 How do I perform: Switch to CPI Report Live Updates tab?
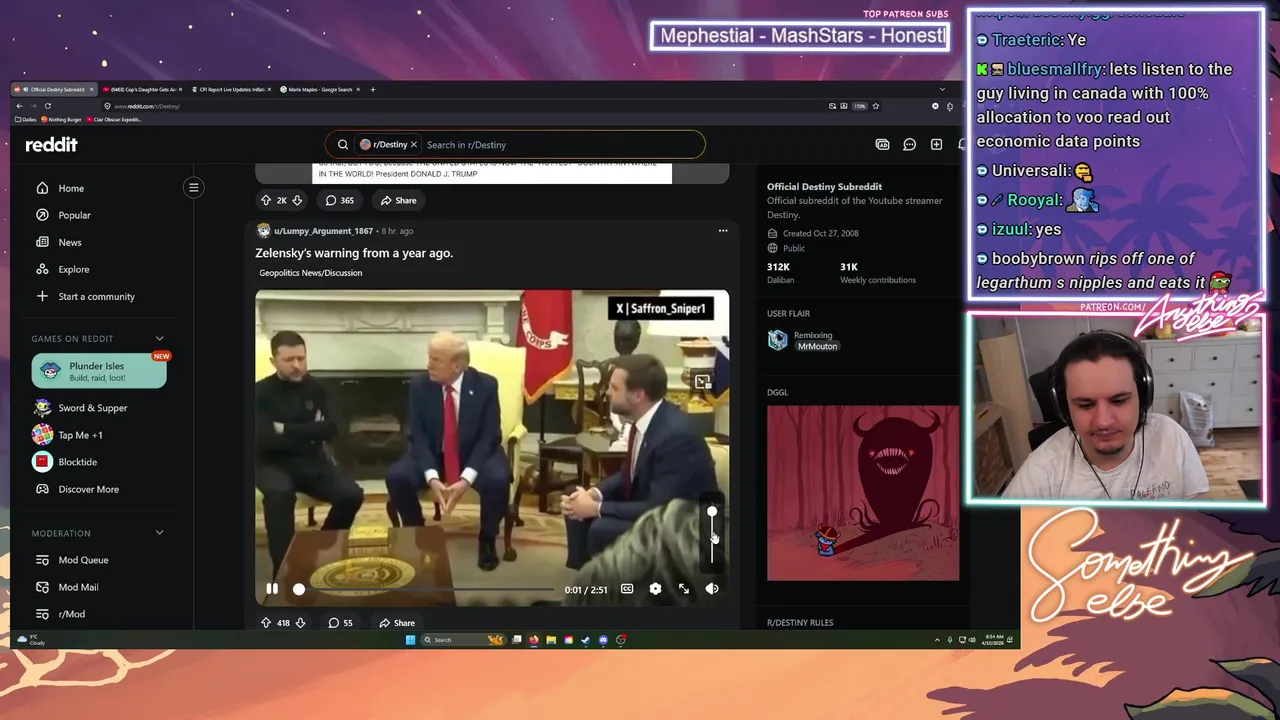tap(231, 89)
